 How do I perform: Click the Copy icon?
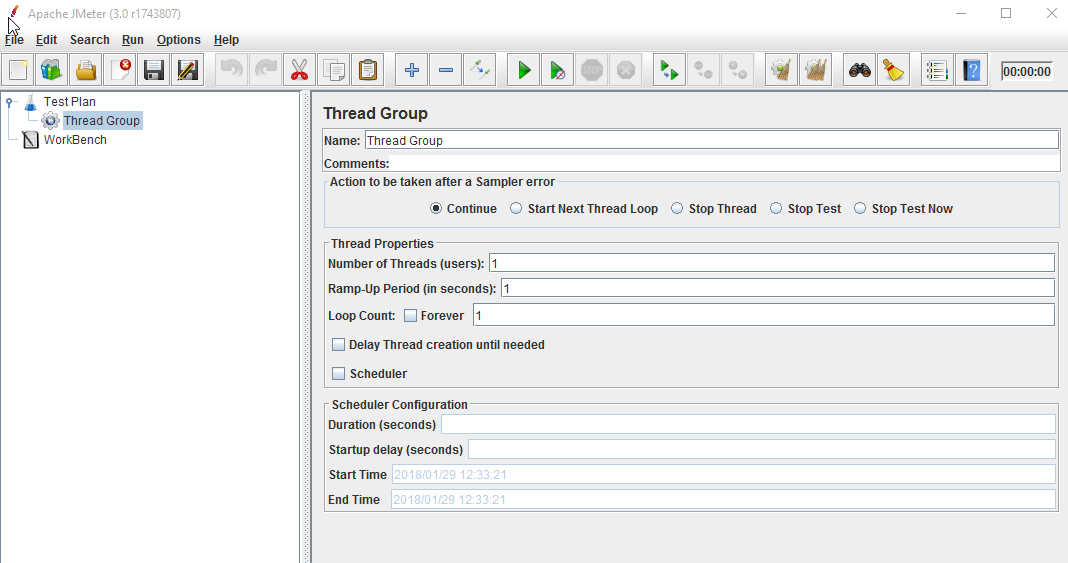334,70
